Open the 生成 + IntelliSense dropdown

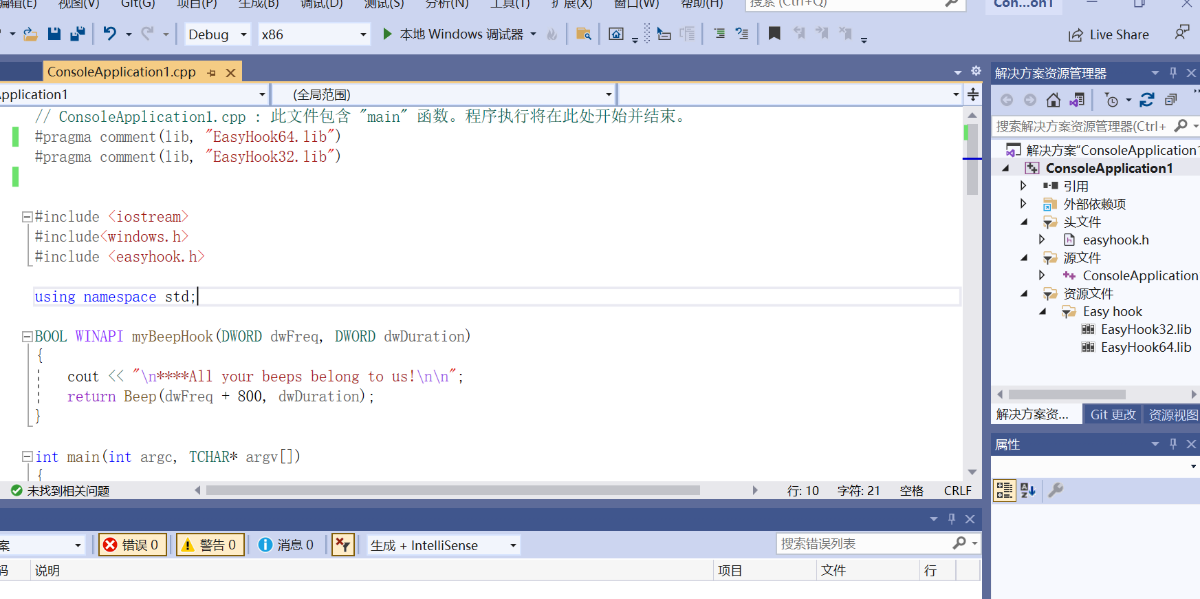click(x=443, y=545)
